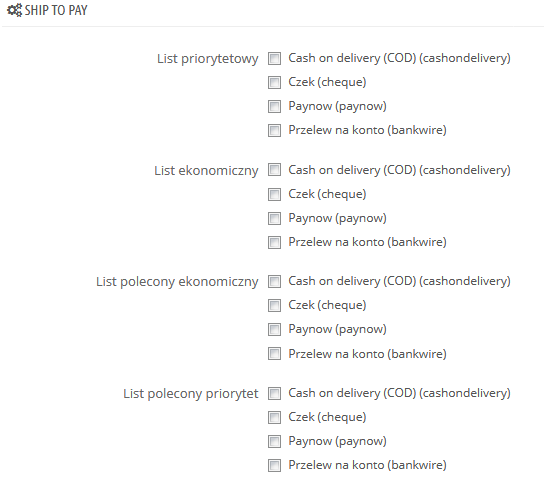Check Czek (cheque) under List polecony priorytet
This screenshot has width=544, height=481.
(274, 417)
